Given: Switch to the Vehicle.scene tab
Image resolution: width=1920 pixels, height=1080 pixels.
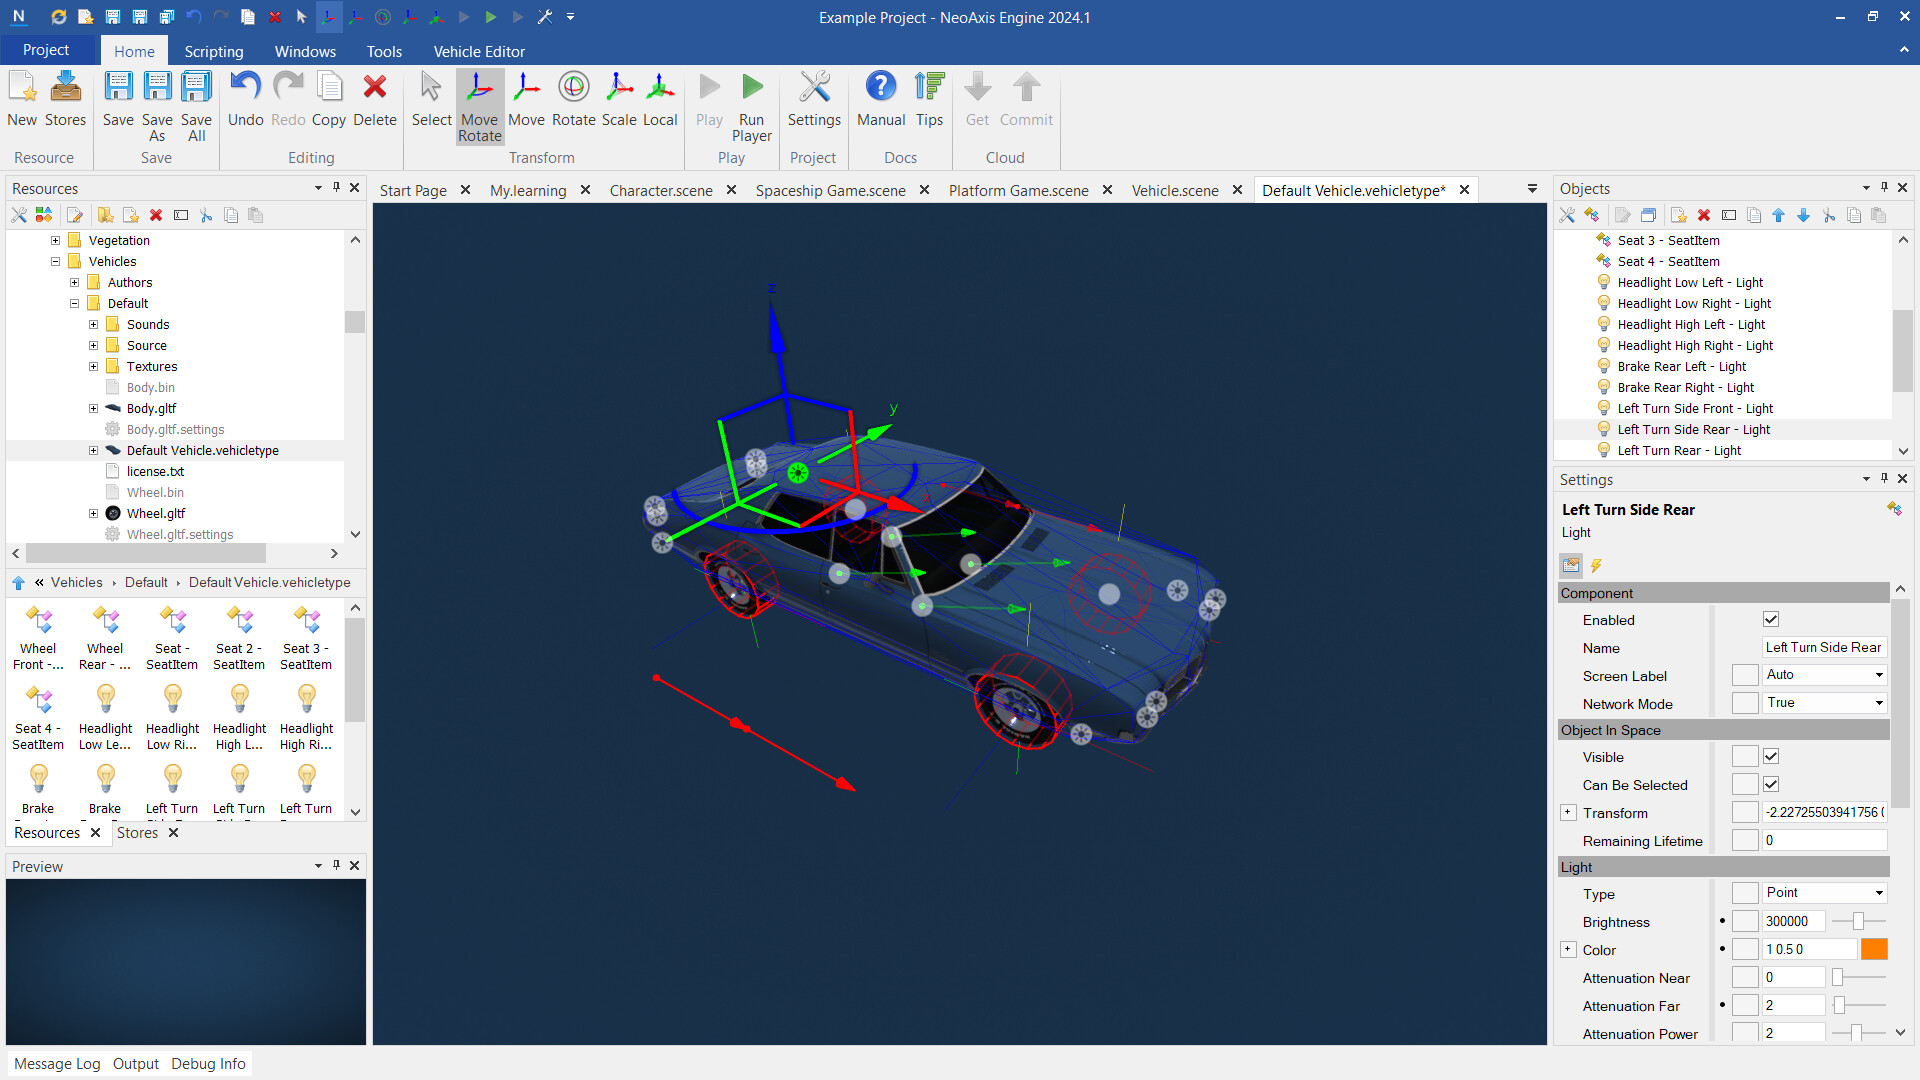Looking at the screenshot, I should 1174,190.
